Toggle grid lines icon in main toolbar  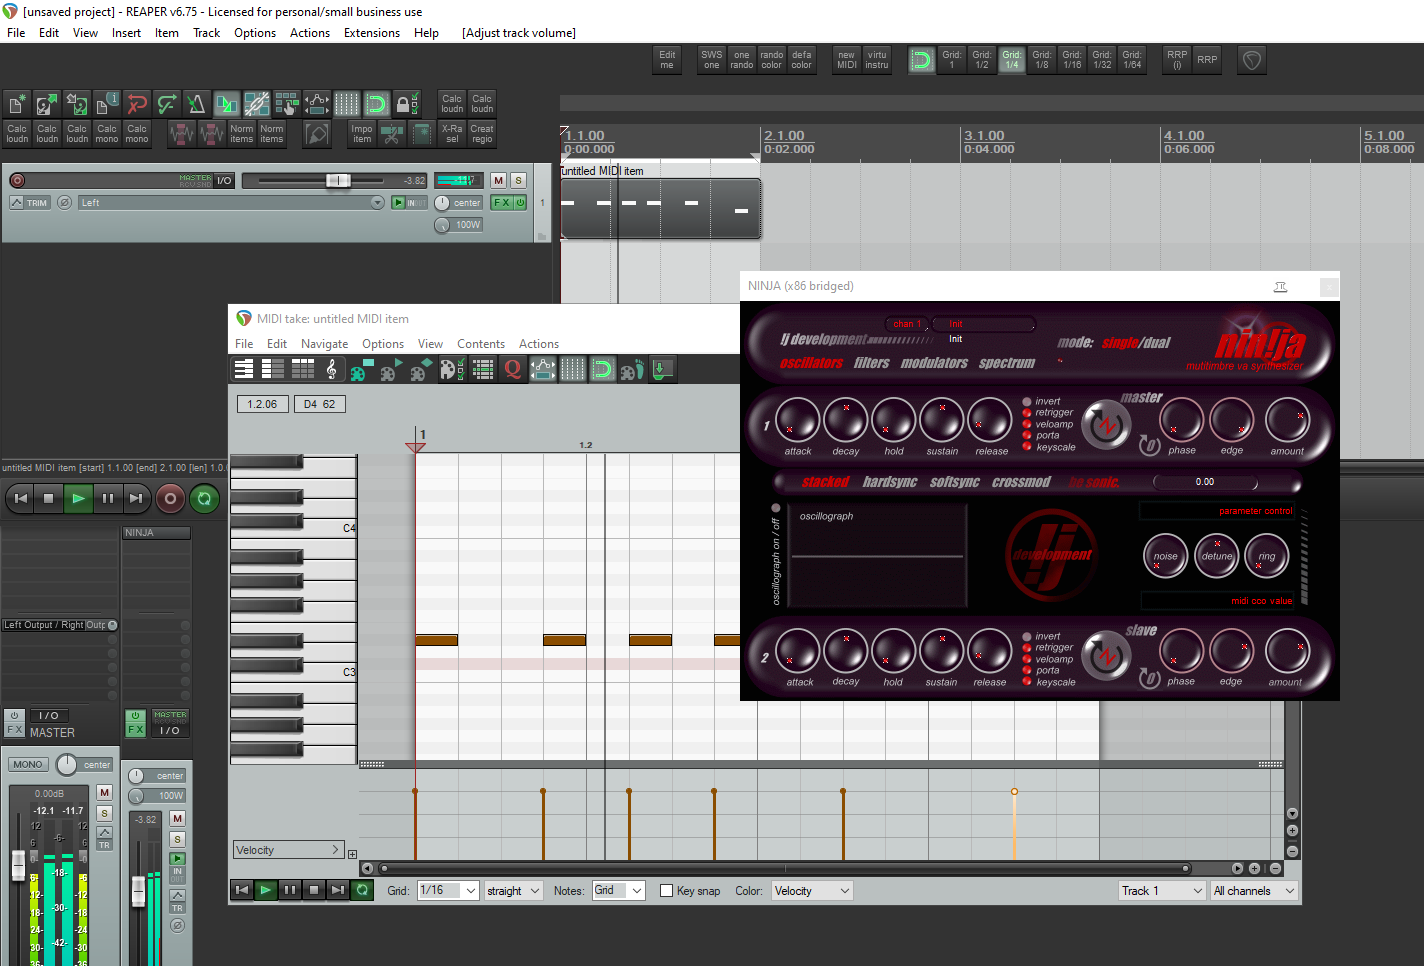pos(347,104)
